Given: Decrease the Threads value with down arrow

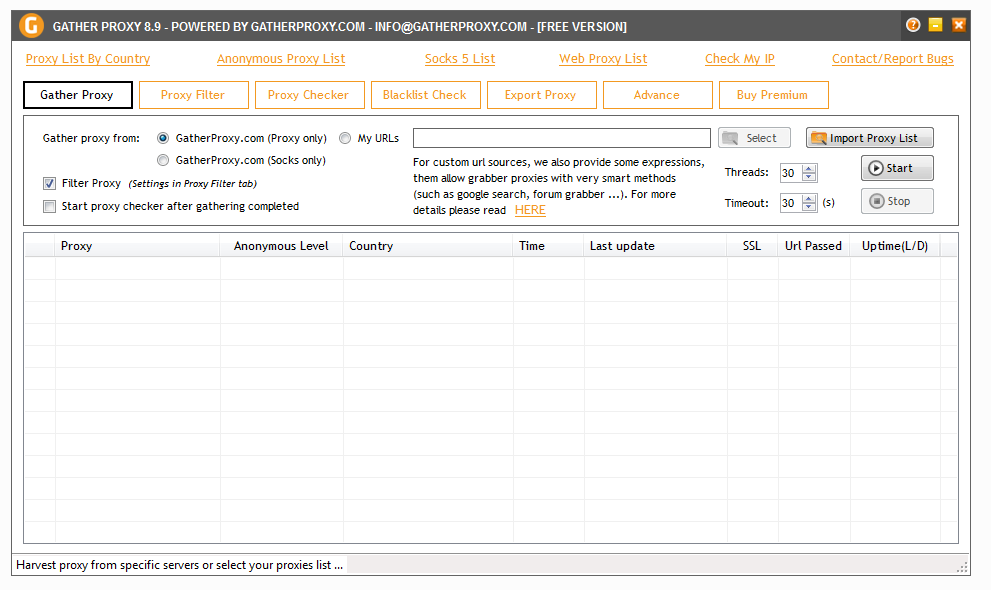Looking at the screenshot, I should tap(809, 177).
